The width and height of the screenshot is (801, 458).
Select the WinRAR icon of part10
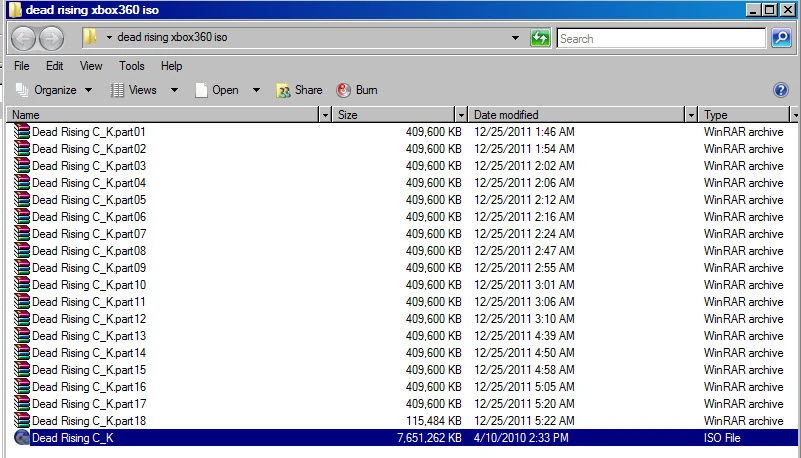(x=21, y=285)
